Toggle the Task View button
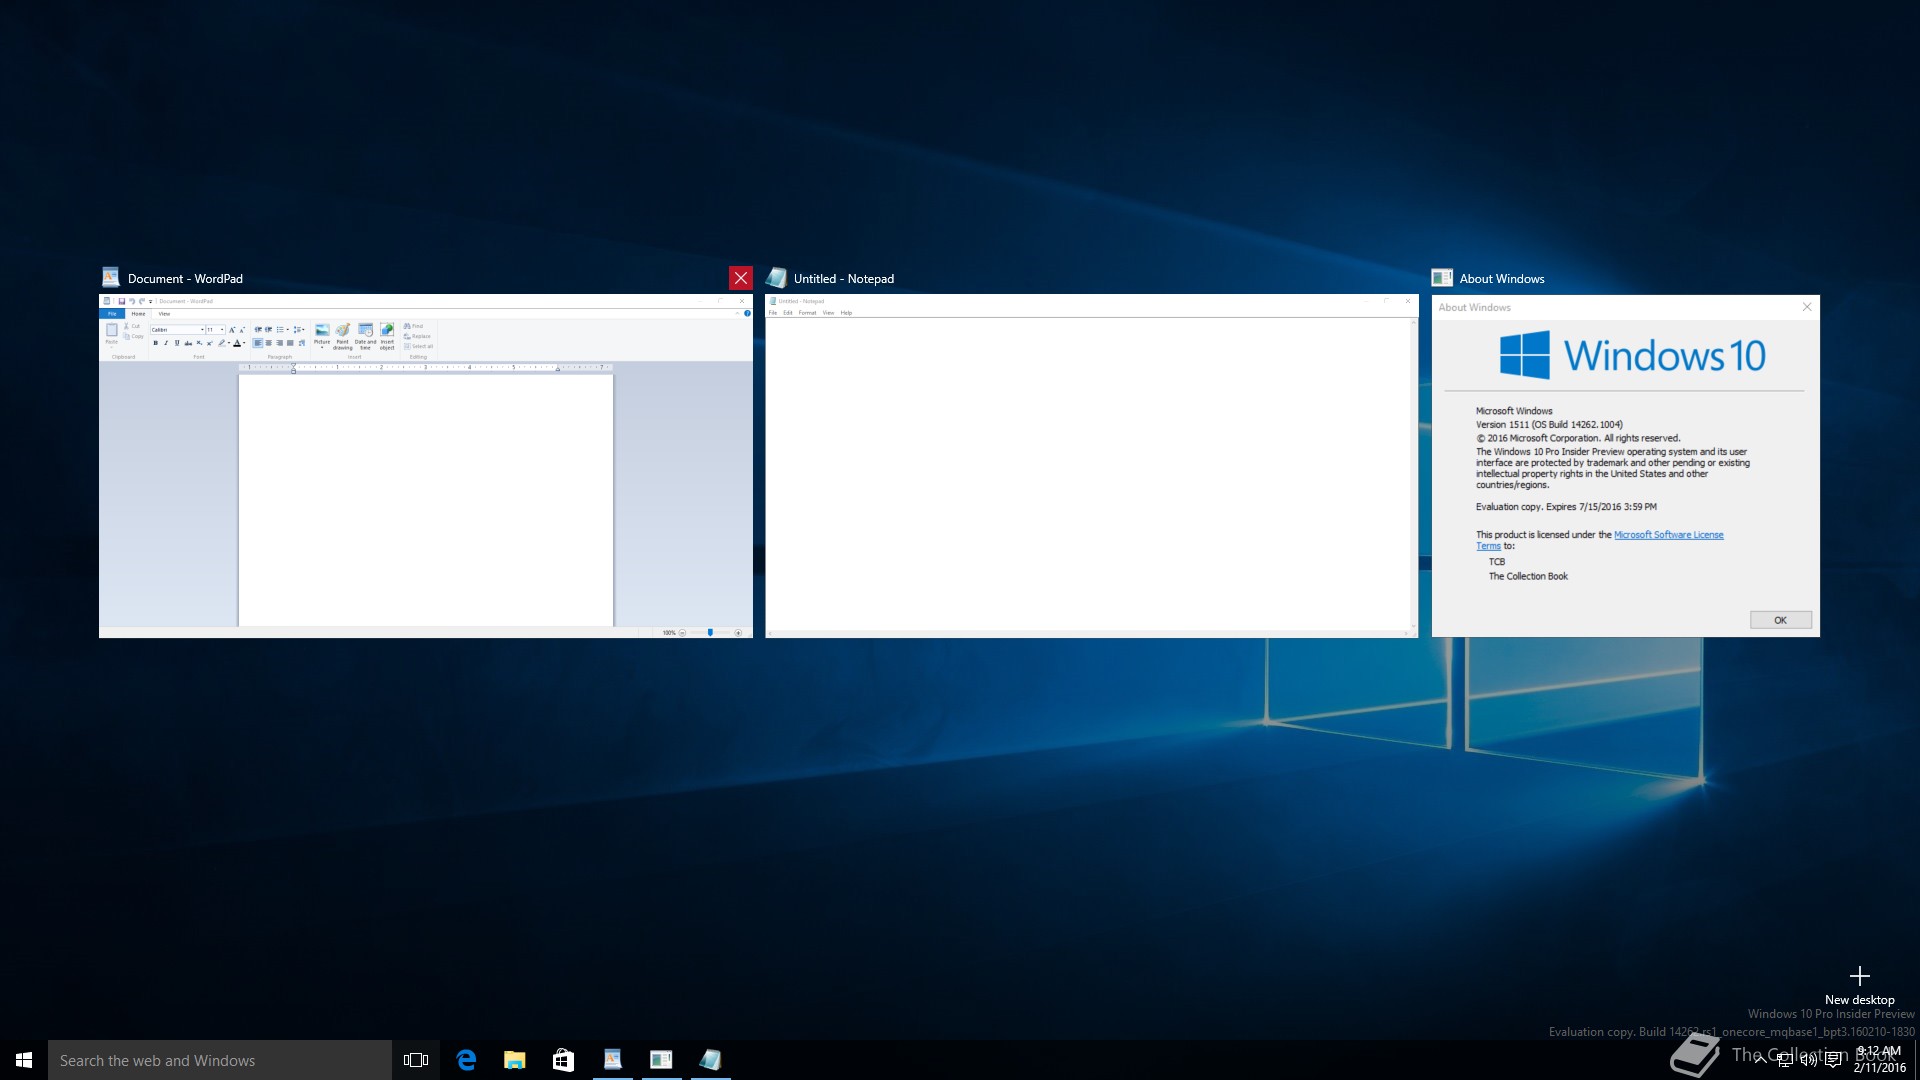Image resolution: width=1920 pixels, height=1080 pixels. coord(416,1060)
